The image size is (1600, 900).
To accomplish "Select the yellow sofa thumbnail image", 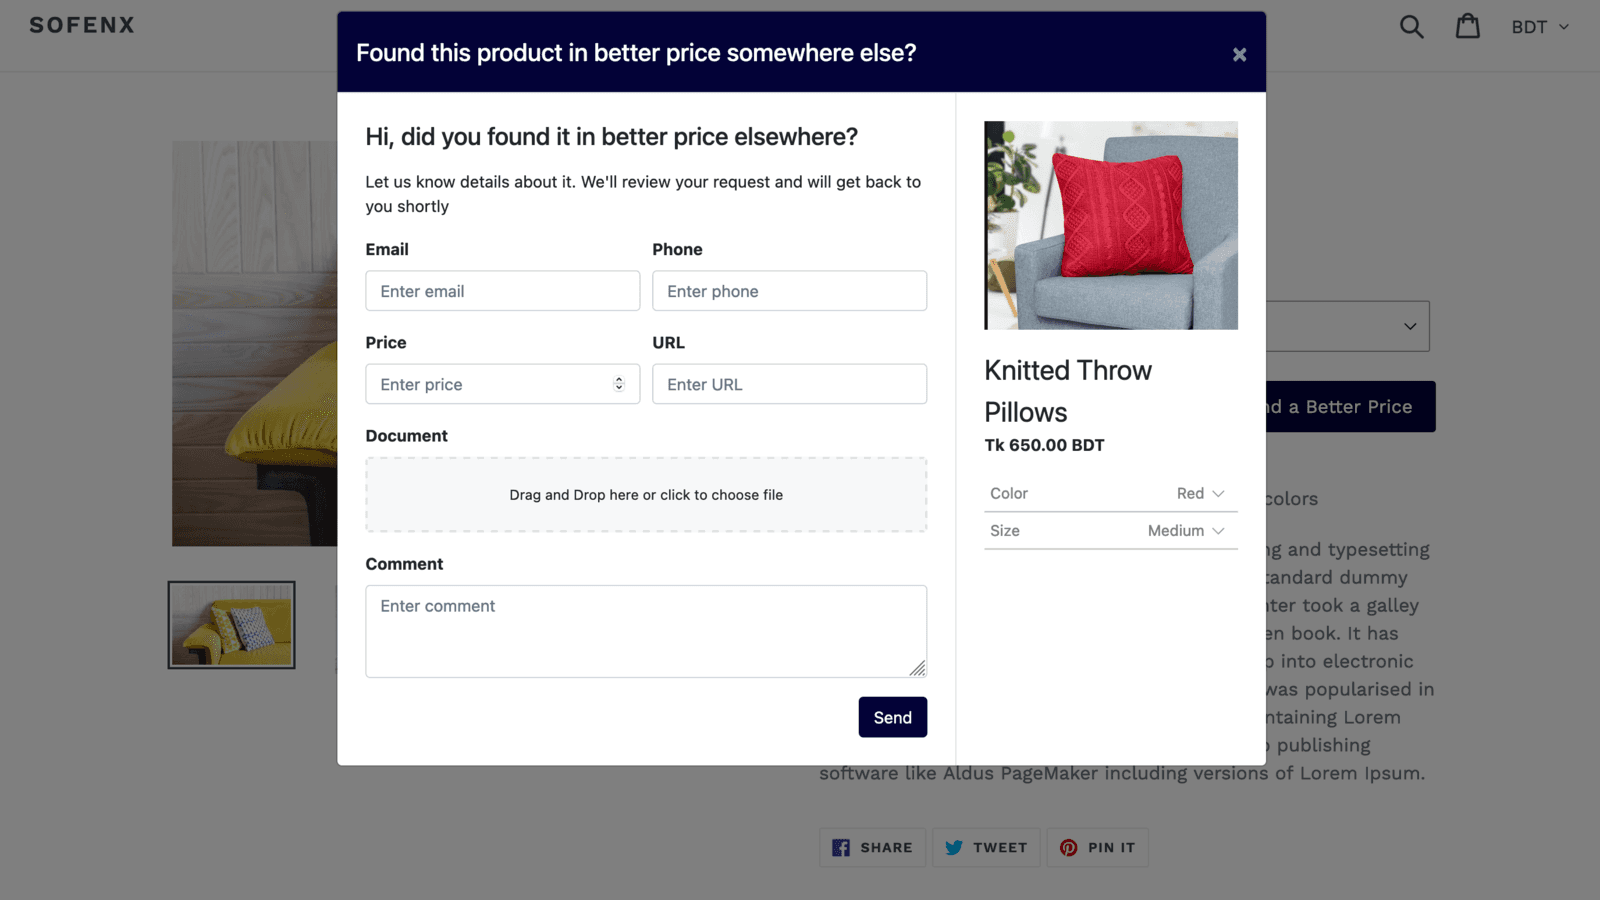I will [231, 624].
